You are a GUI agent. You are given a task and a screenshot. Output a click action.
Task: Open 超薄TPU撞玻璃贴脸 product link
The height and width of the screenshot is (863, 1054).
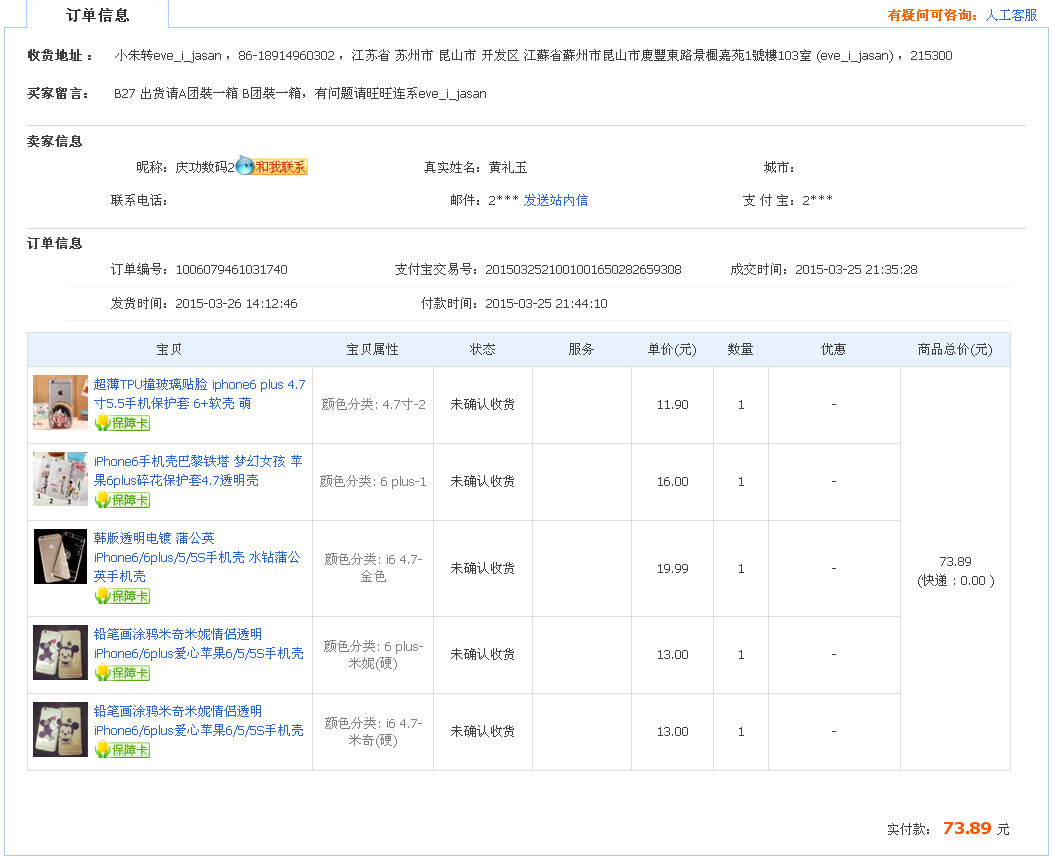tap(199, 393)
